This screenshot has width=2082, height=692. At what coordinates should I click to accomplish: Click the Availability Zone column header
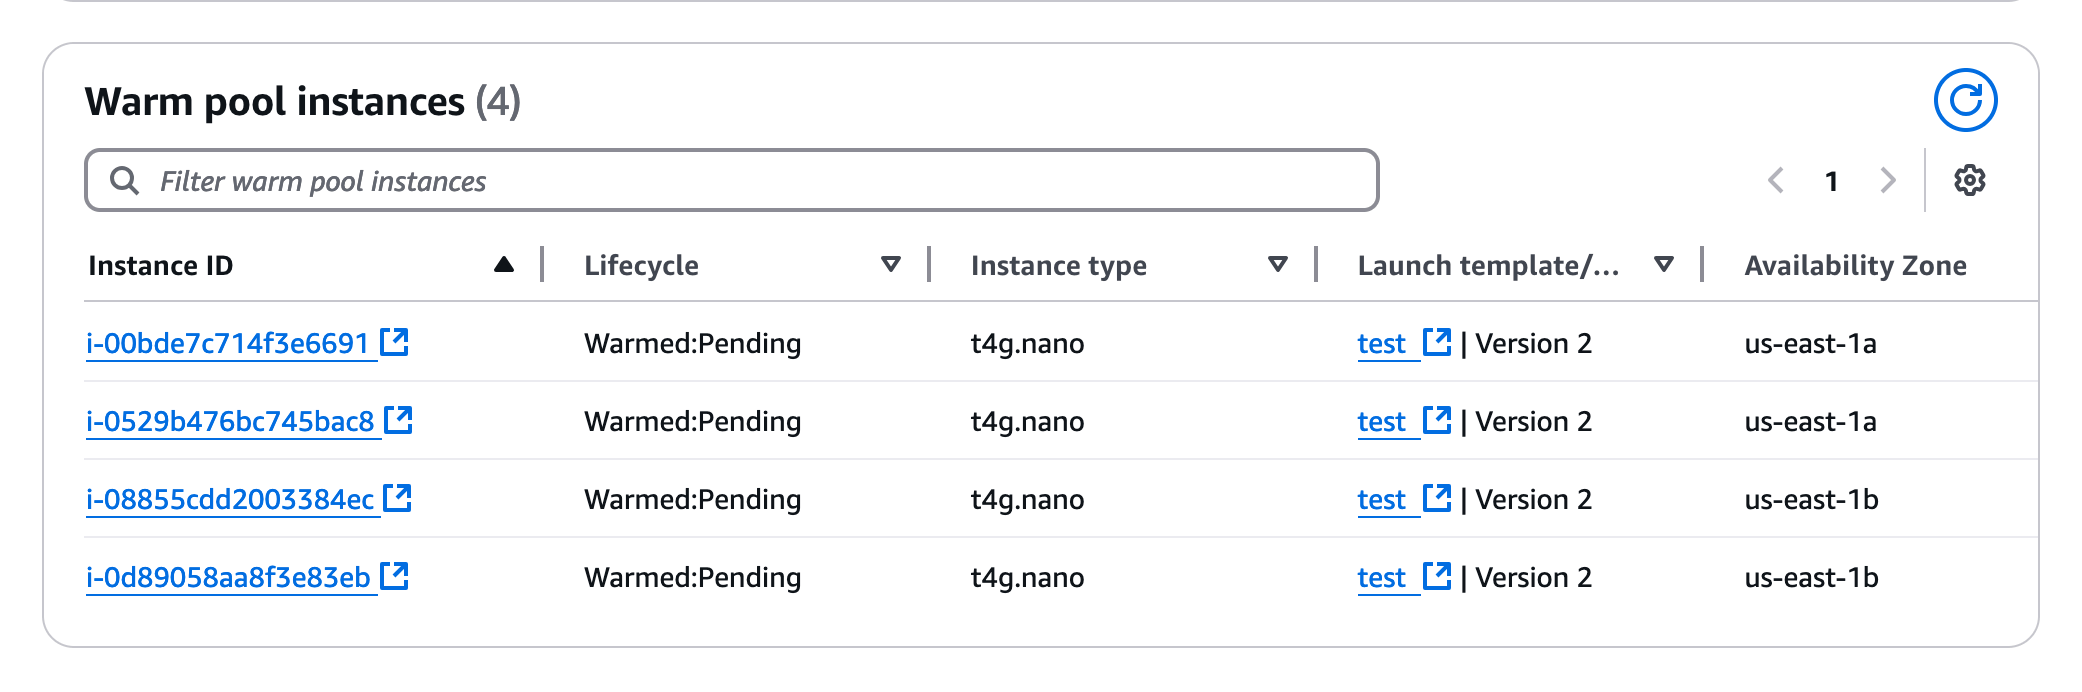[1855, 265]
